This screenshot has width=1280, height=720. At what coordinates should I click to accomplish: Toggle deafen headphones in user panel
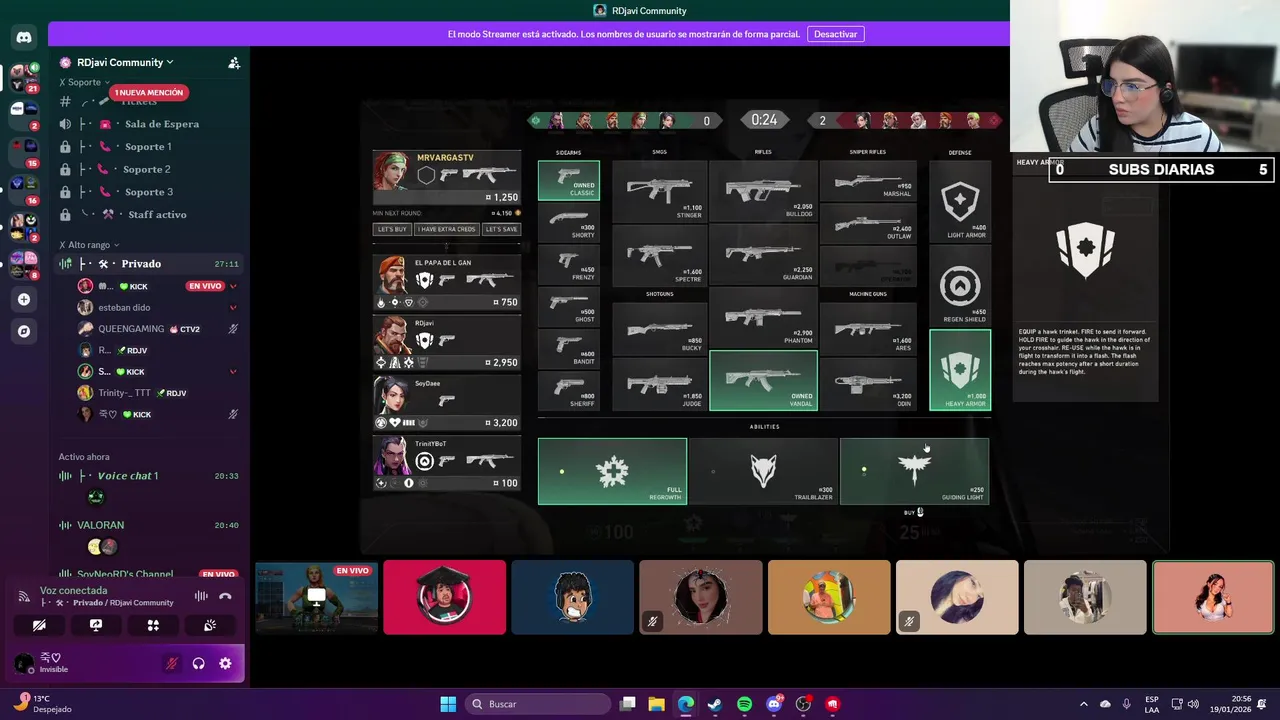tap(198, 663)
